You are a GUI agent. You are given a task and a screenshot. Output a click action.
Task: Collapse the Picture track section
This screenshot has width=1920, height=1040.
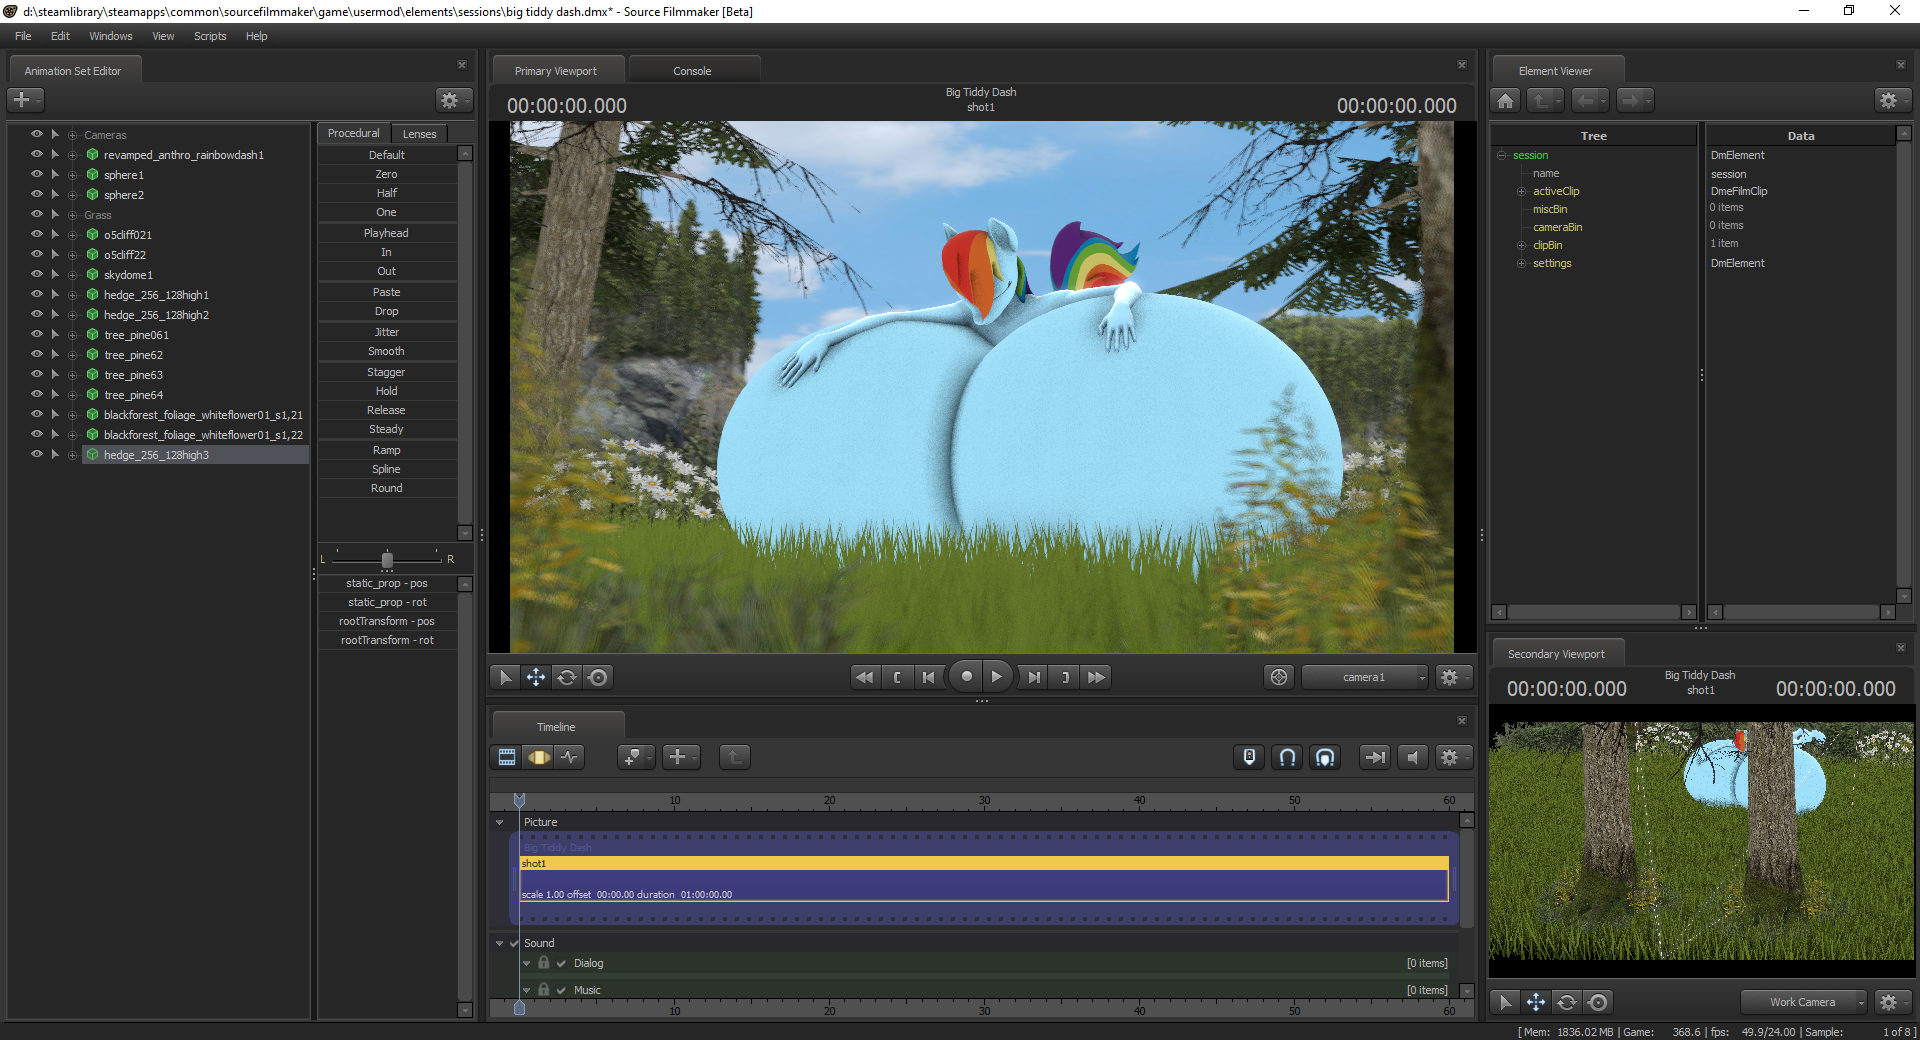click(500, 822)
